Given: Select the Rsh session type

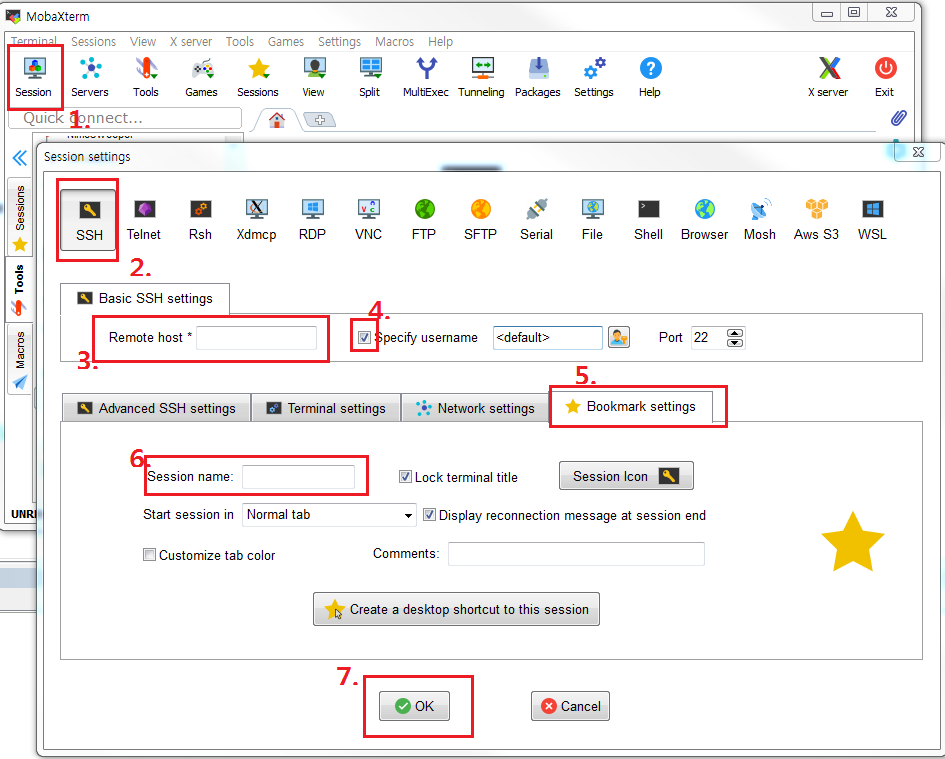Looking at the screenshot, I should click(x=200, y=220).
